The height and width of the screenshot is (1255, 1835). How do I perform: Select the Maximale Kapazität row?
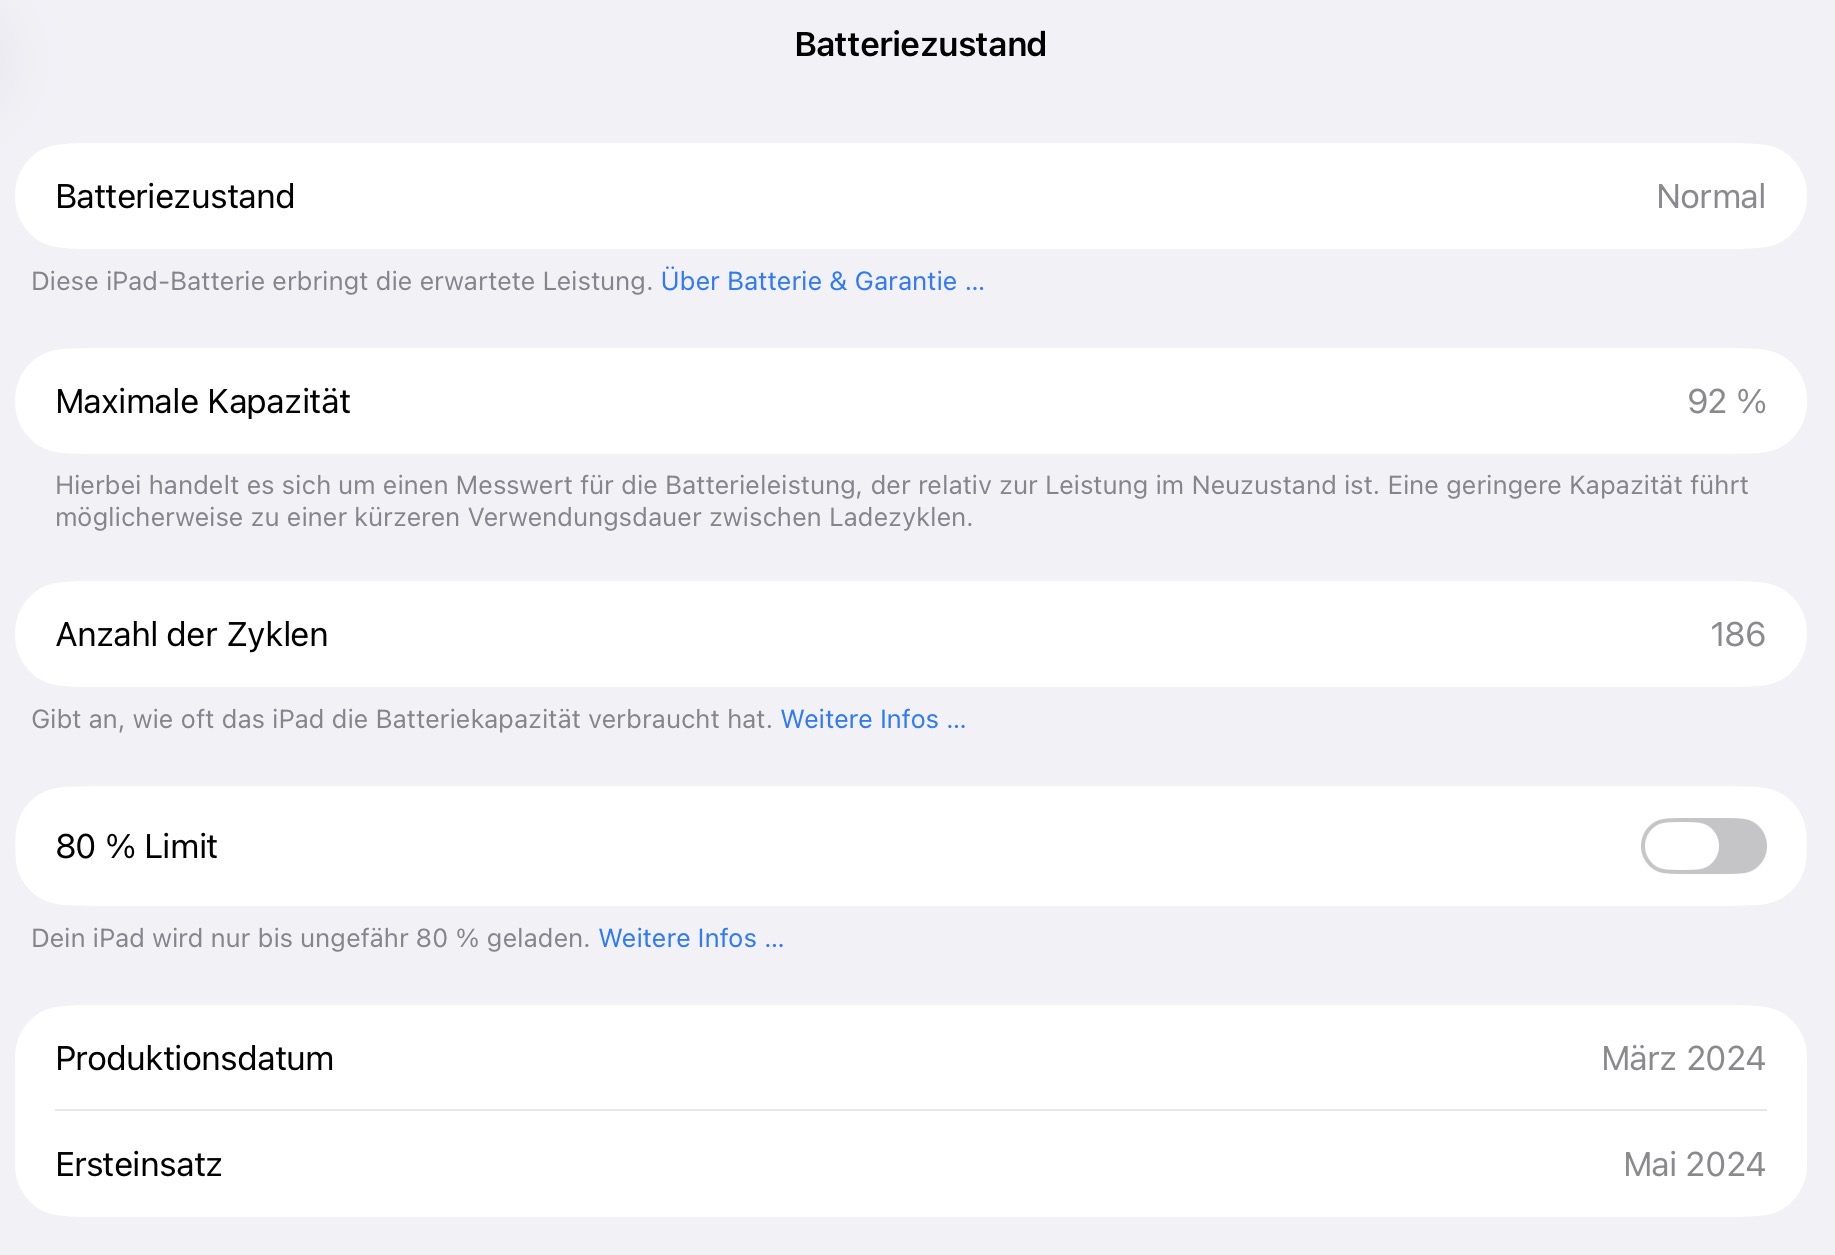[x=911, y=401]
